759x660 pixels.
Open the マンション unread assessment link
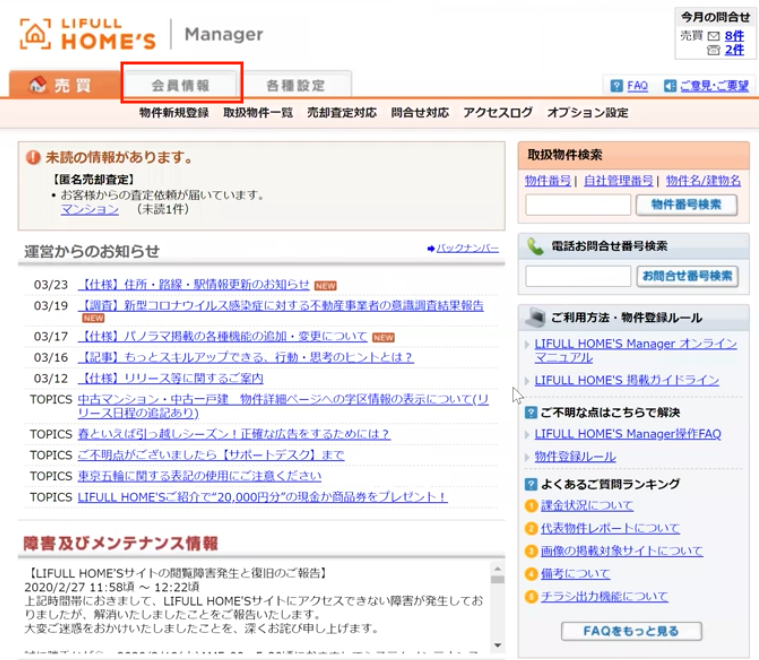pos(90,209)
